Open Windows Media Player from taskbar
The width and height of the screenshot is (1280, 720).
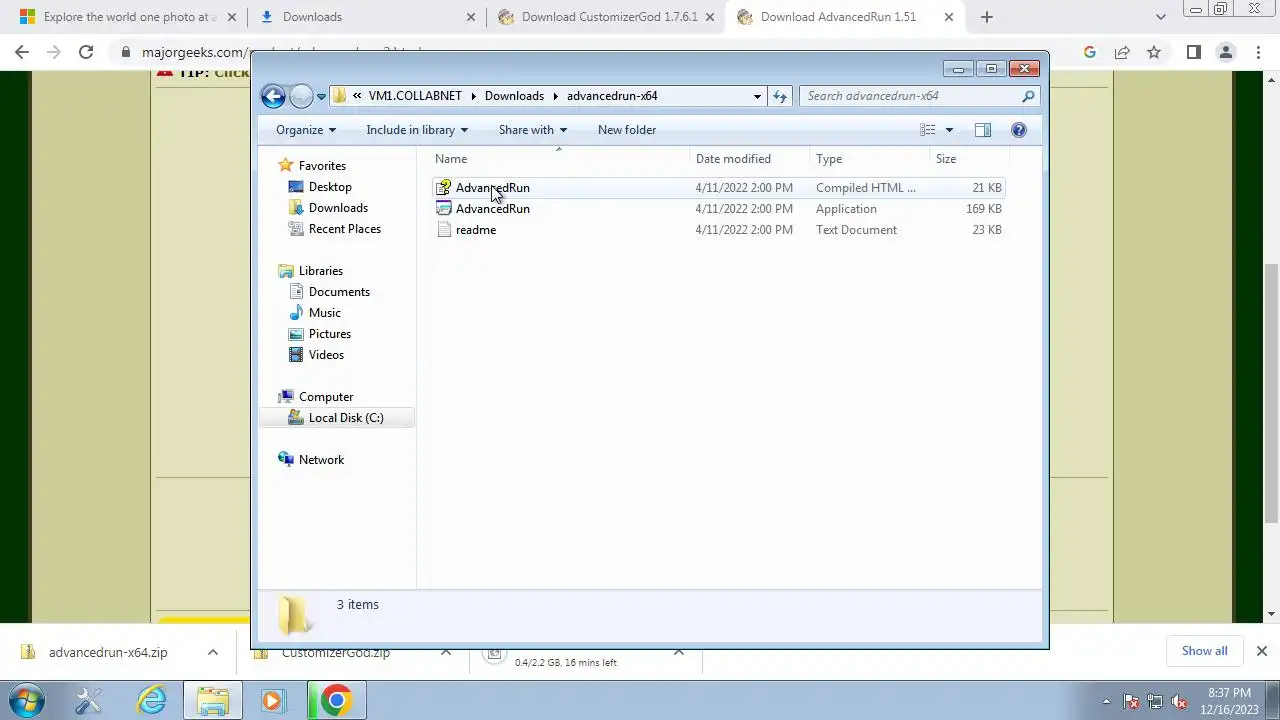(x=272, y=701)
